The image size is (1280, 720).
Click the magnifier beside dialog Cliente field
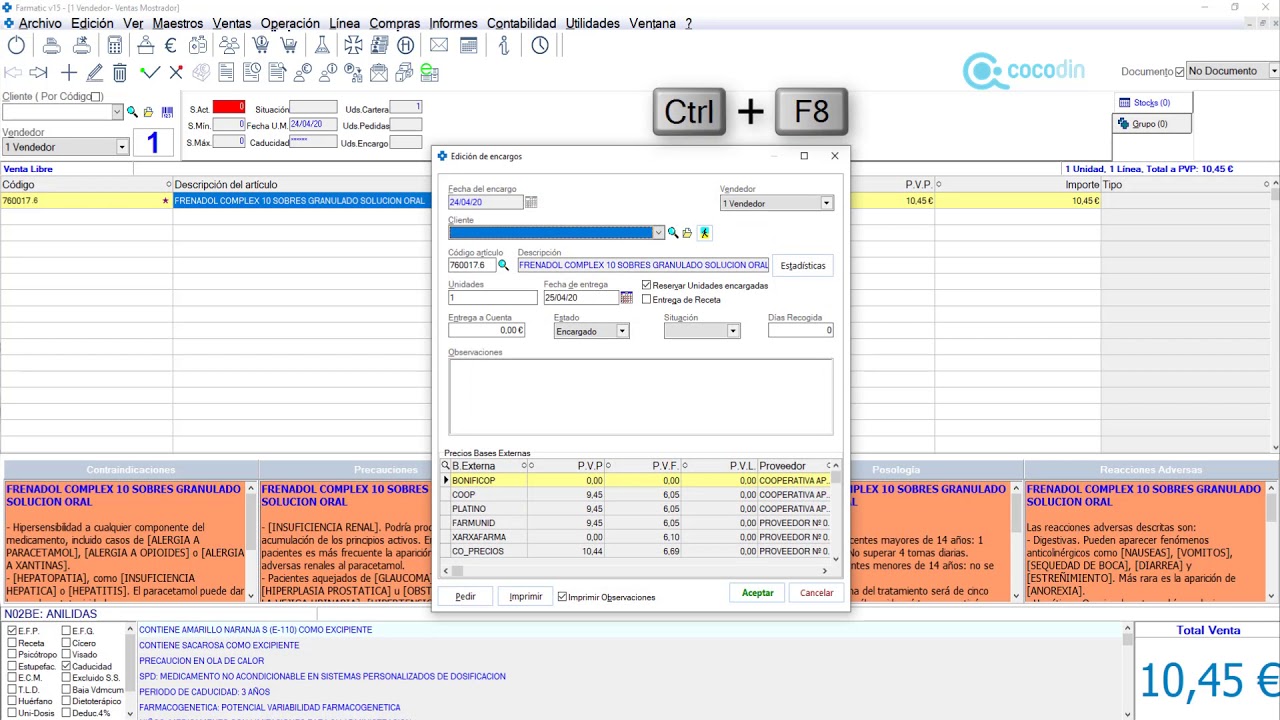coord(673,233)
